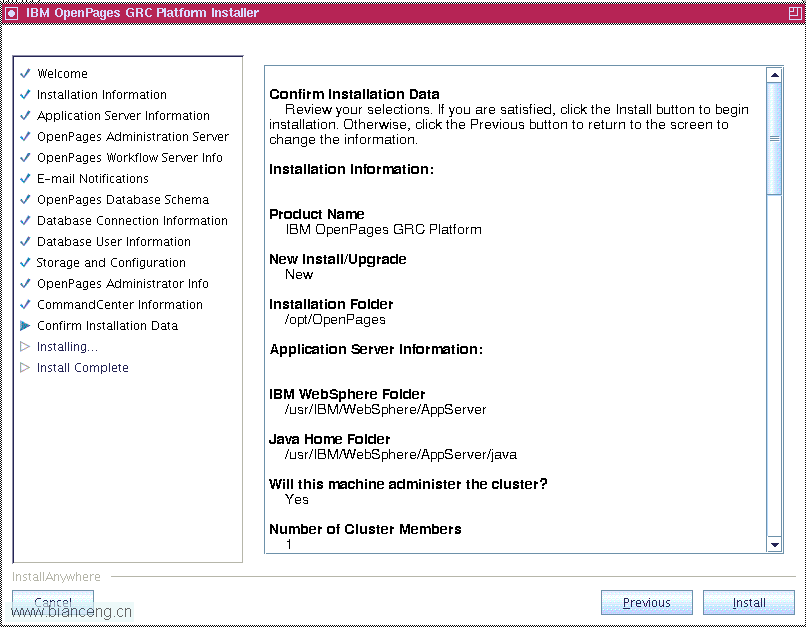The width and height of the screenshot is (806, 627).
Task: Click the Application Server Information: heading
Action: pyautogui.click(x=376, y=349)
